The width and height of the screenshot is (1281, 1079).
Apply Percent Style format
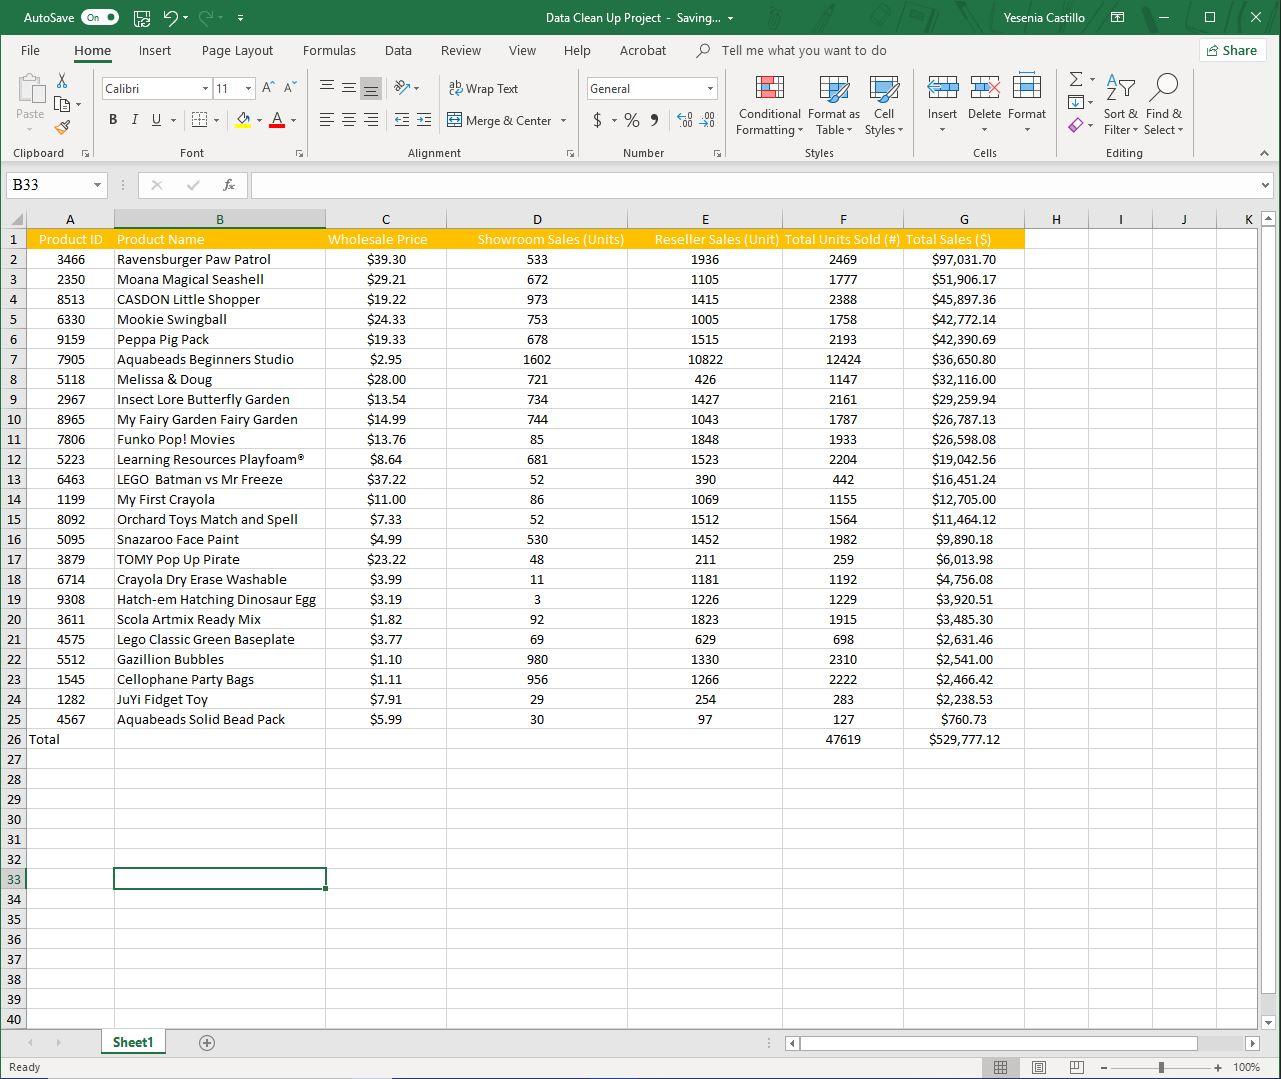point(632,120)
